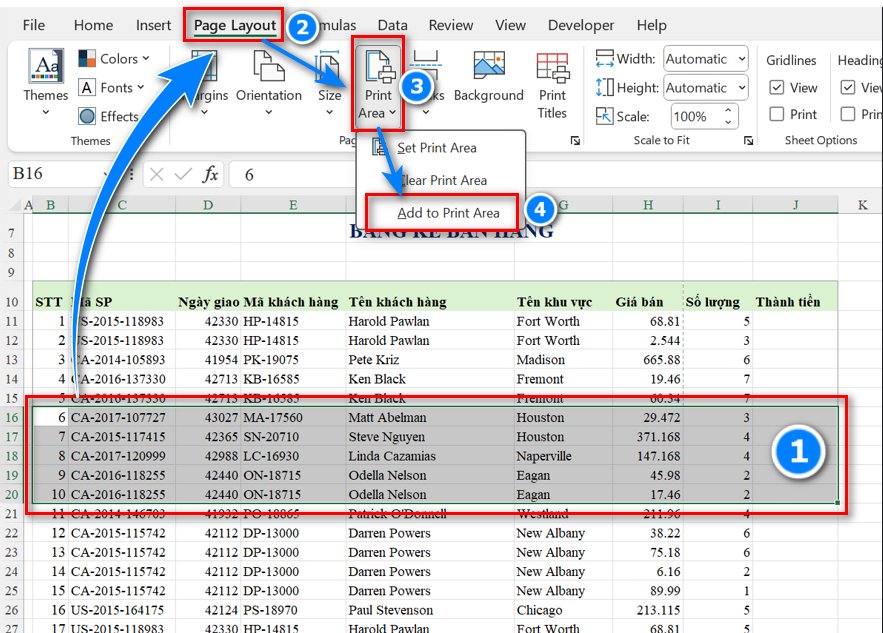Expand the Height Automatic dropdown
883x633 pixels.
(741, 88)
